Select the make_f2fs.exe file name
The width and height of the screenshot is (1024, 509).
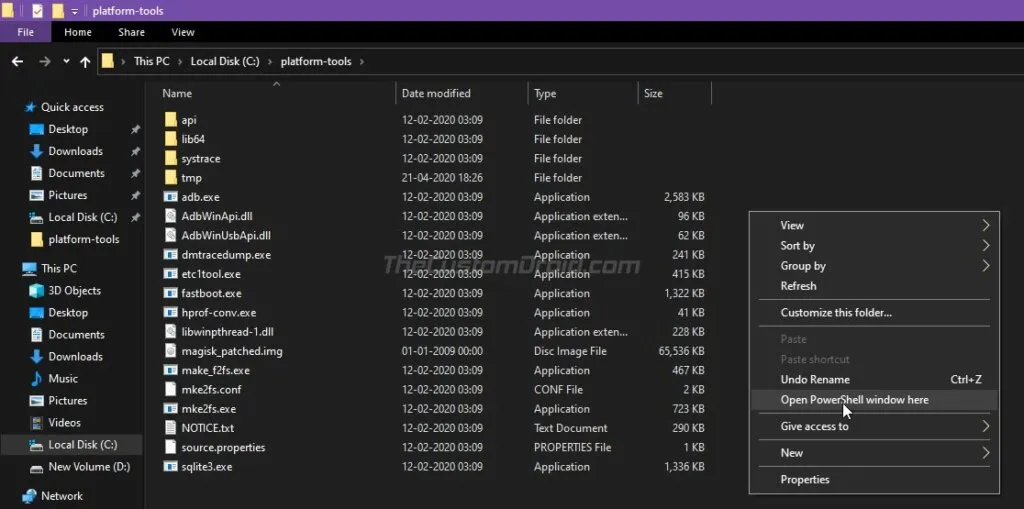(216, 370)
